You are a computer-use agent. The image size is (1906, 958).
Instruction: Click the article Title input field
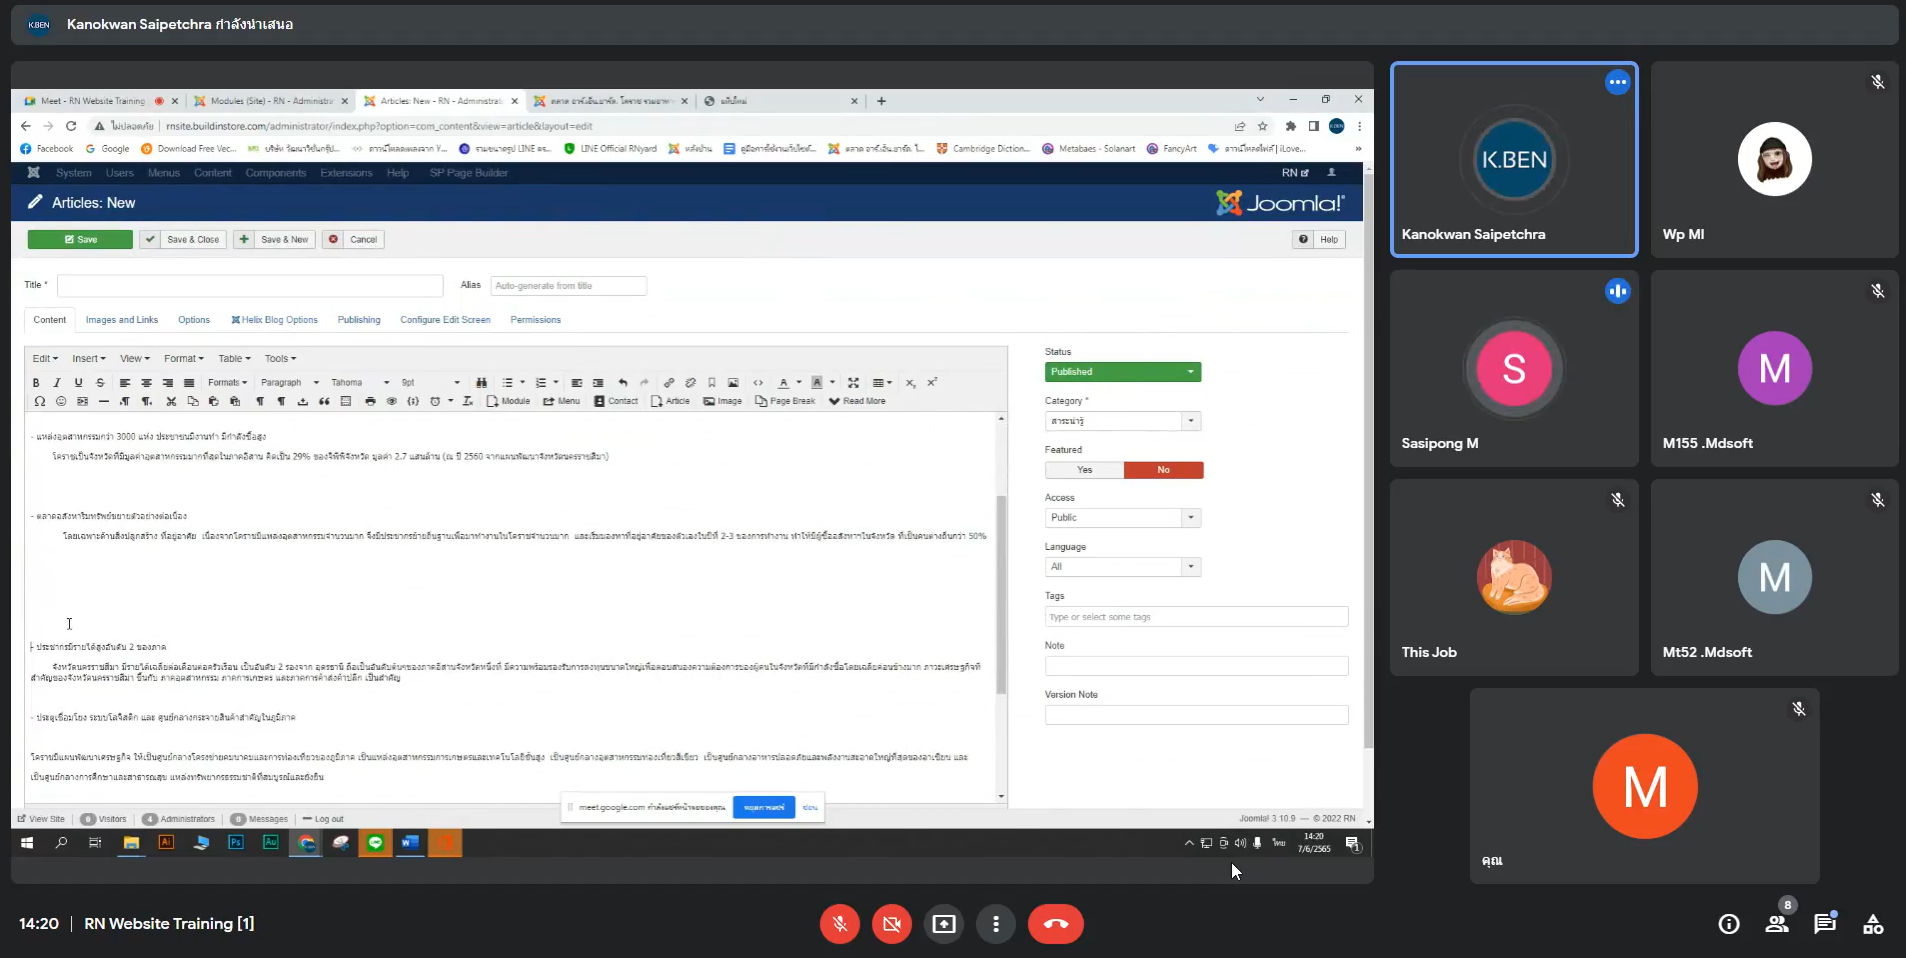coord(250,286)
